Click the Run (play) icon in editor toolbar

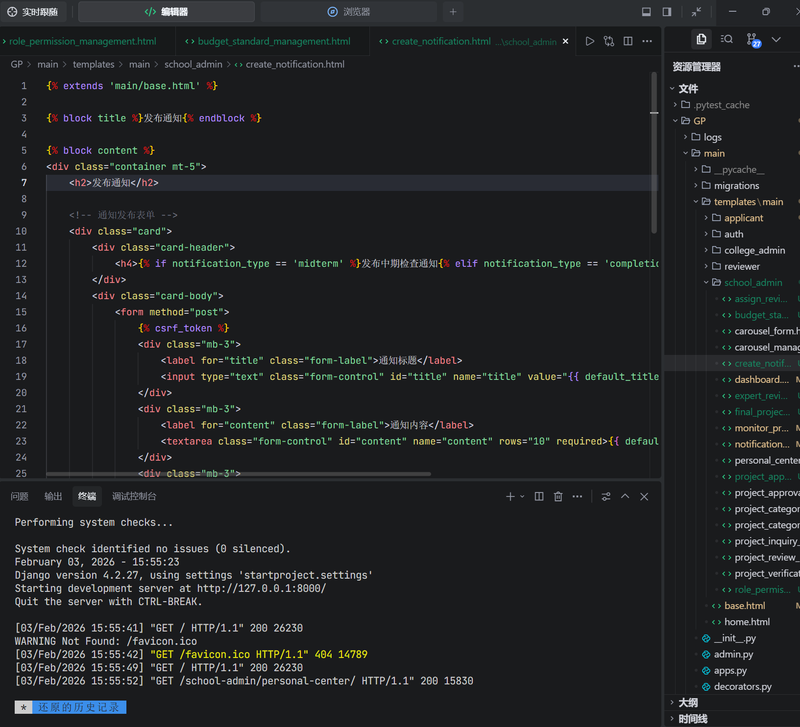pos(590,41)
